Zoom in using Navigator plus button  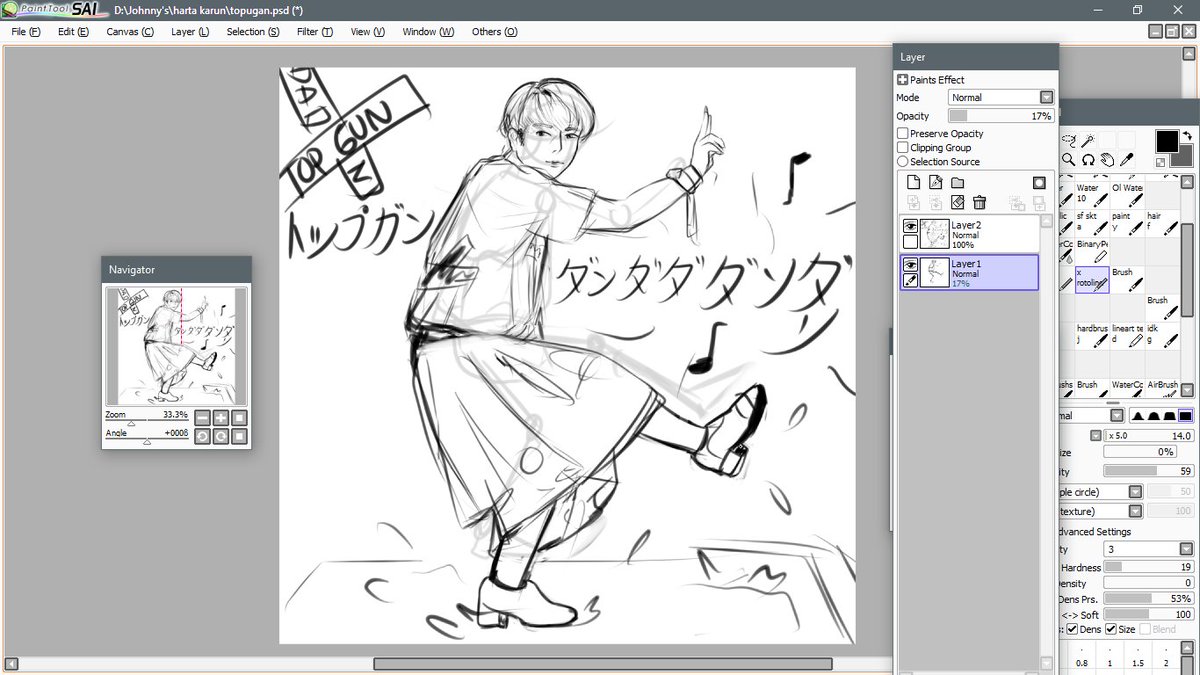tap(221, 418)
